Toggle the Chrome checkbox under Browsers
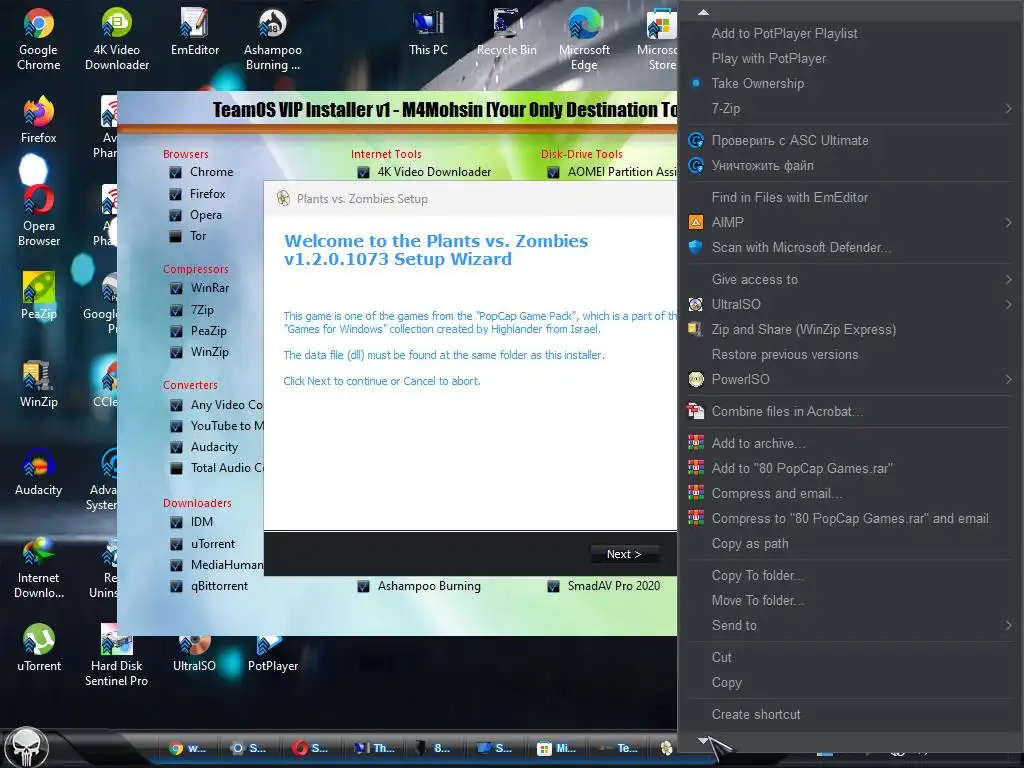The width and height of the screenshot is (1024, 768). click(175, 172)
